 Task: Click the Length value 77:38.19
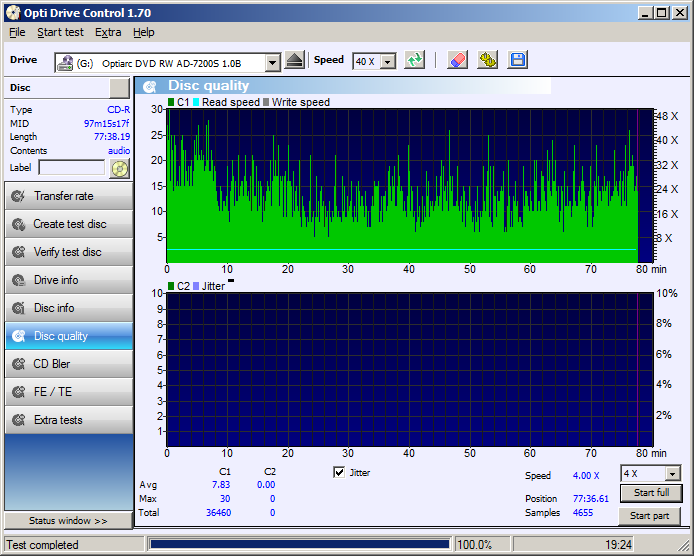(x=112, y=137)
